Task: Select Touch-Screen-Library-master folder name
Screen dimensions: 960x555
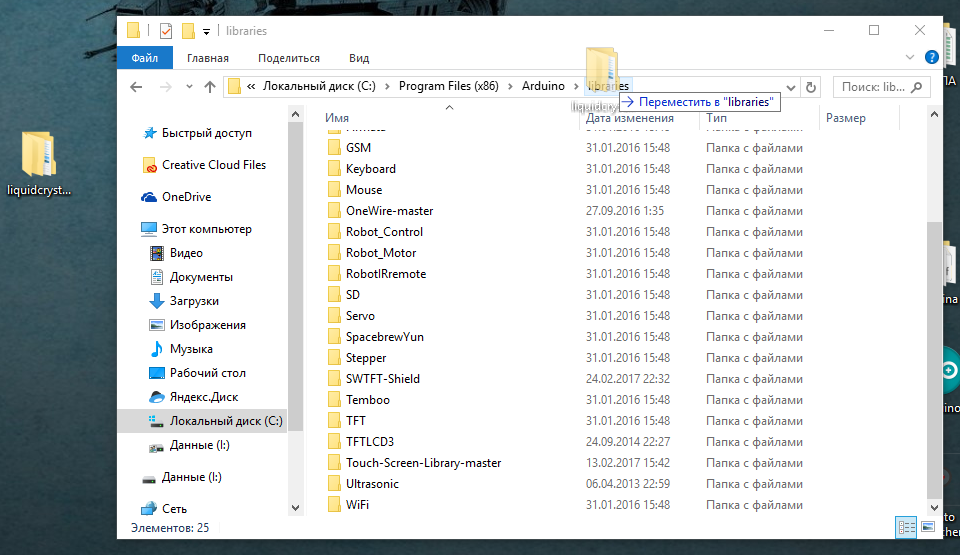Action: click(x=424, y=462)
